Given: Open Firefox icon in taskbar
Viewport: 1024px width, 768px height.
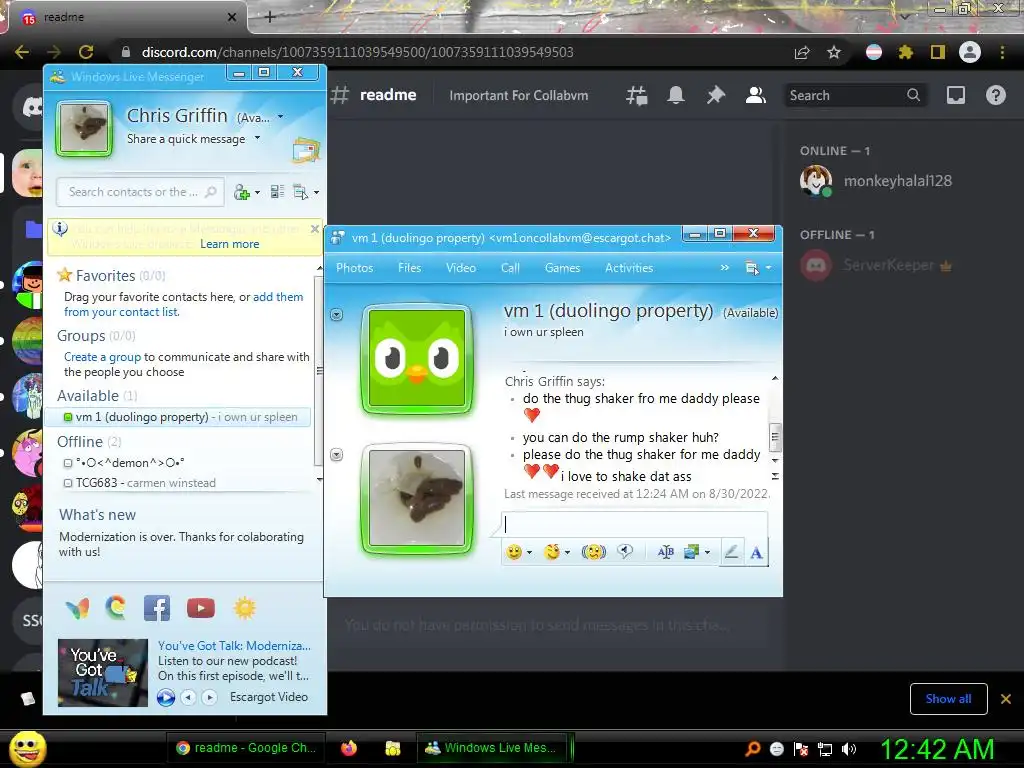Looking at the screenshot, I should click(349, 748).
